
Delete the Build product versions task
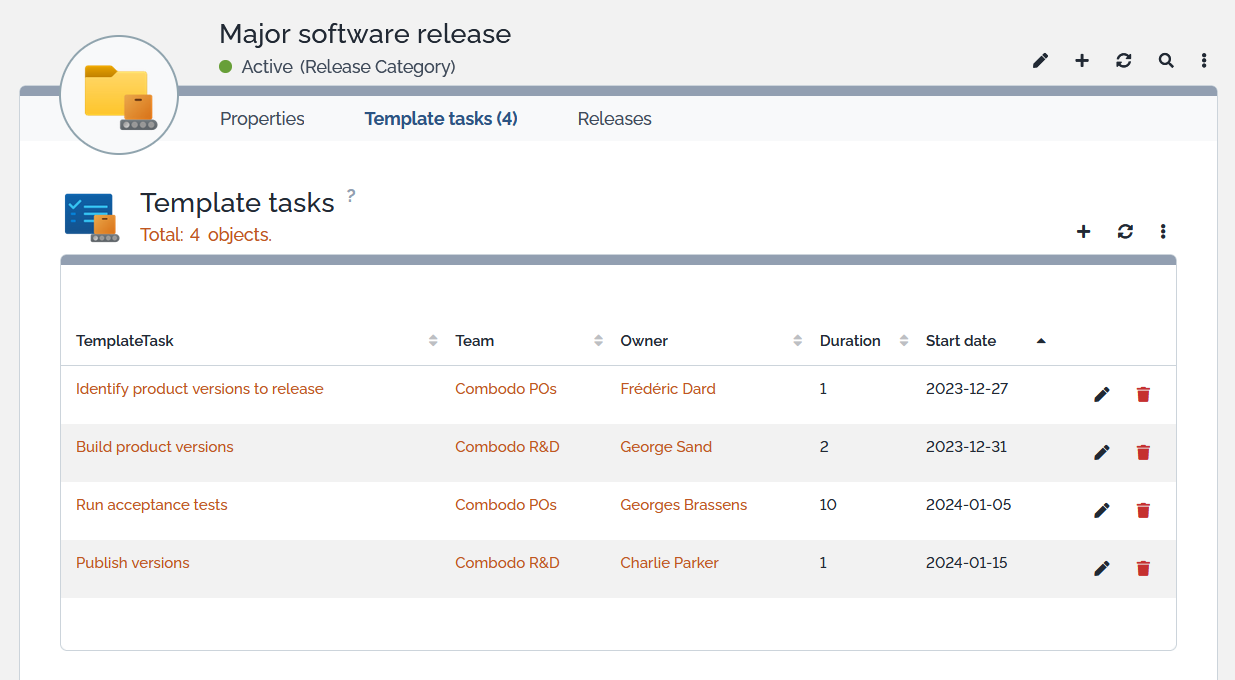[x=1143, y=453]
